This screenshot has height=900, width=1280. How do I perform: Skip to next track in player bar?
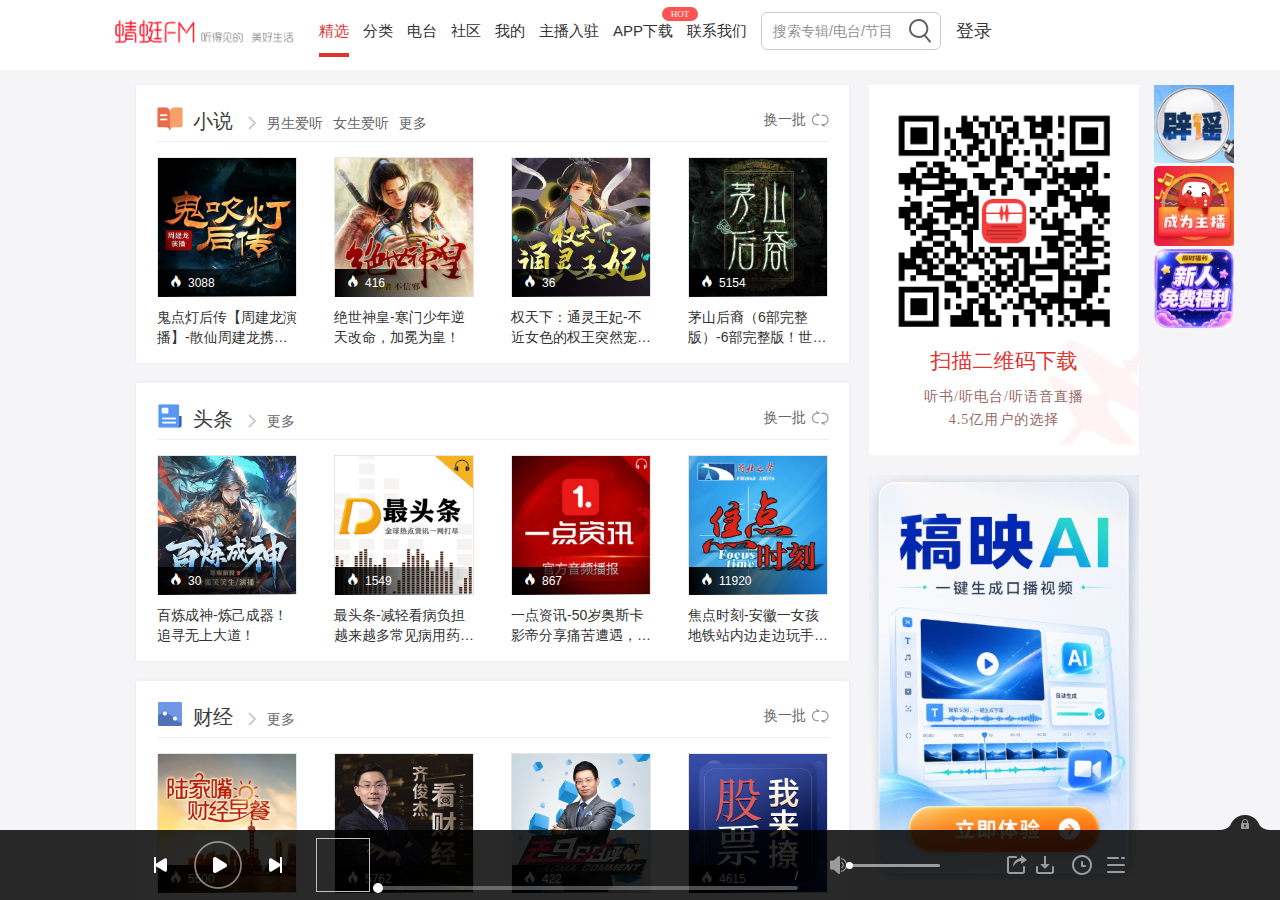pyautogui.click(x=276, y=865)
